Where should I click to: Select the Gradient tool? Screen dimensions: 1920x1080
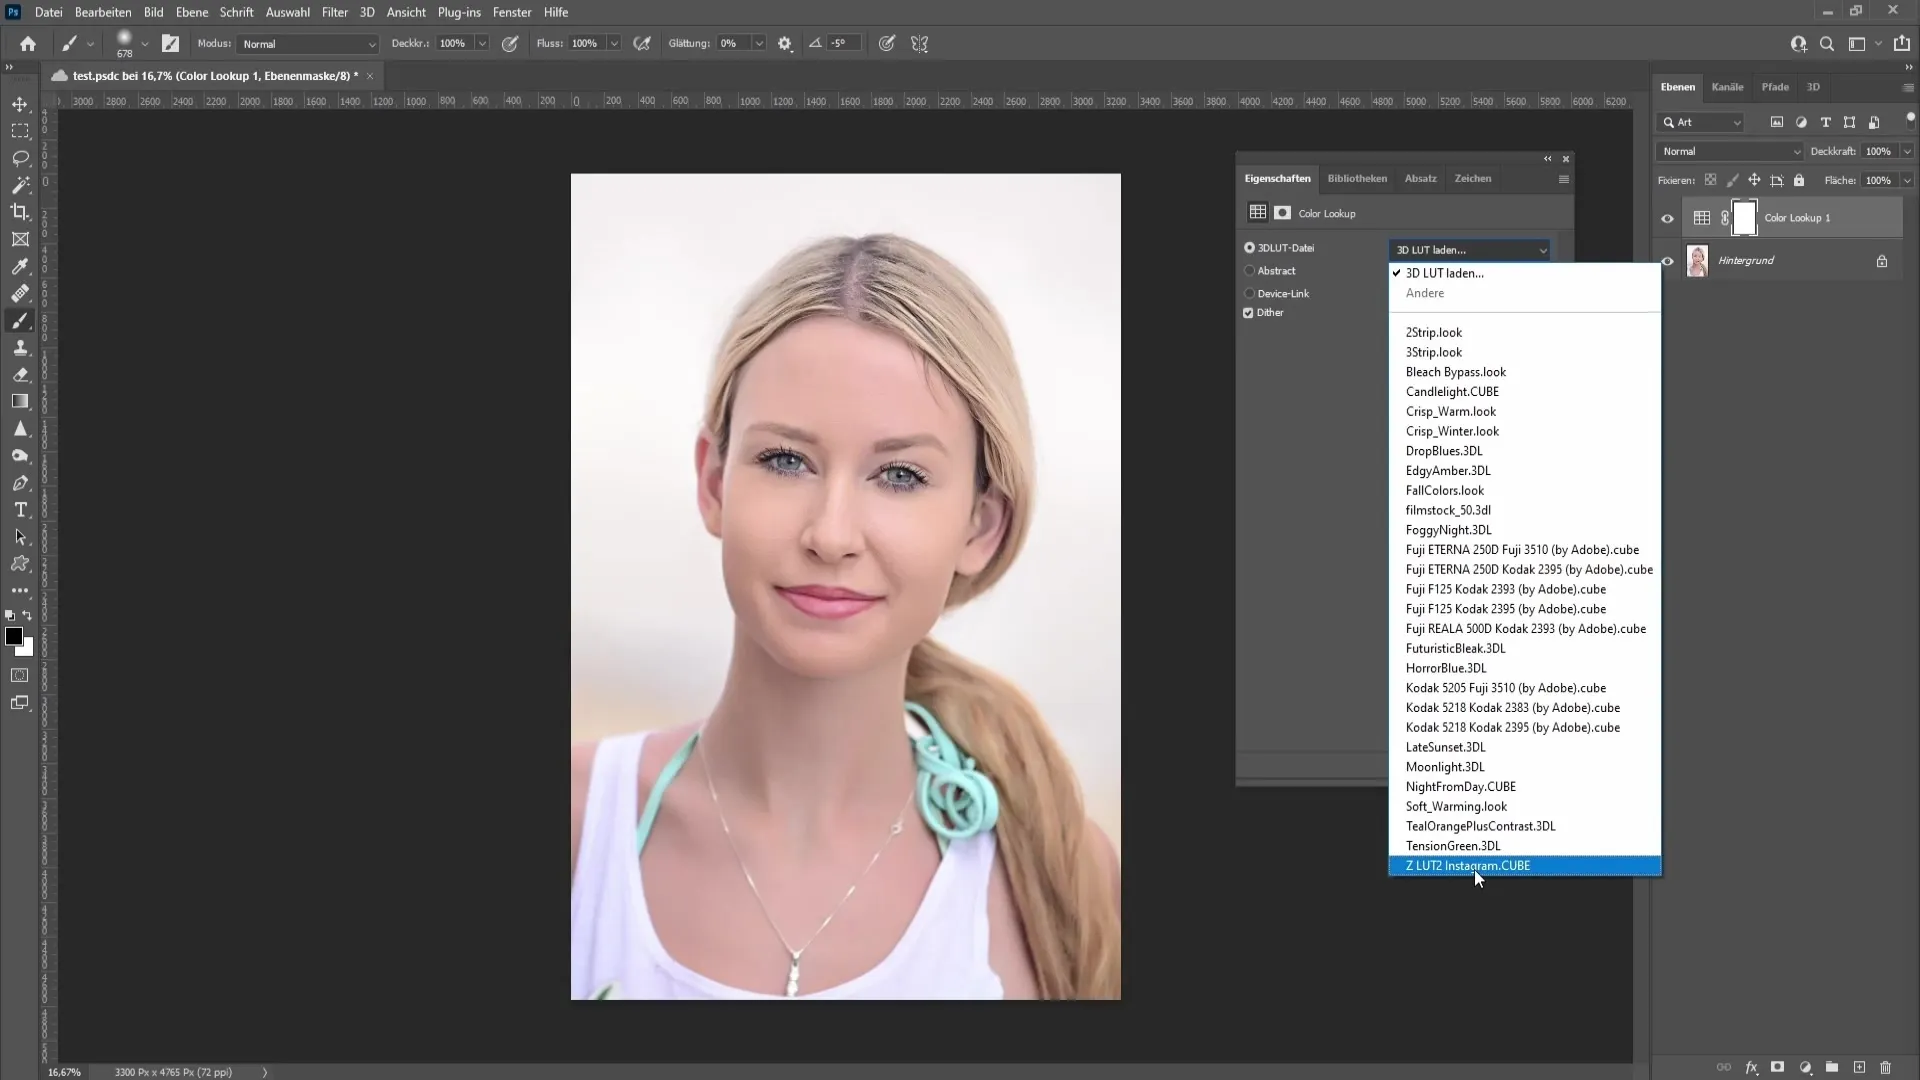(x=20, y=401)
